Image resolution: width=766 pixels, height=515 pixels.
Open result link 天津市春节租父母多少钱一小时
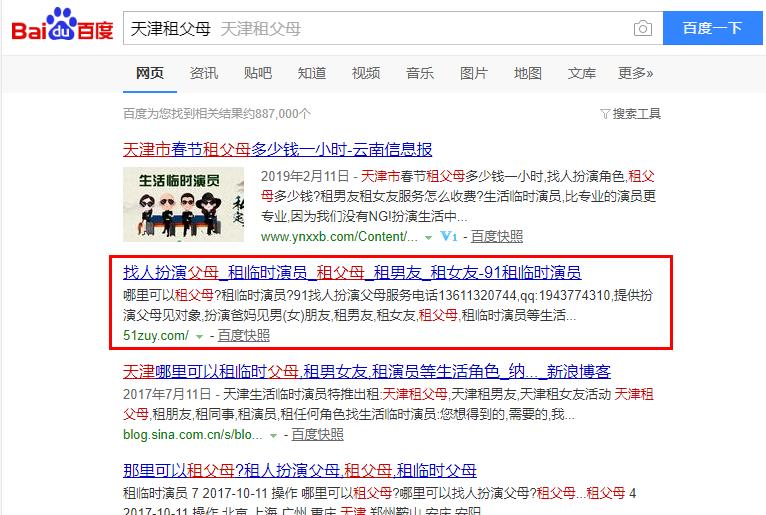pyautogui.click(x=277, y=149)
